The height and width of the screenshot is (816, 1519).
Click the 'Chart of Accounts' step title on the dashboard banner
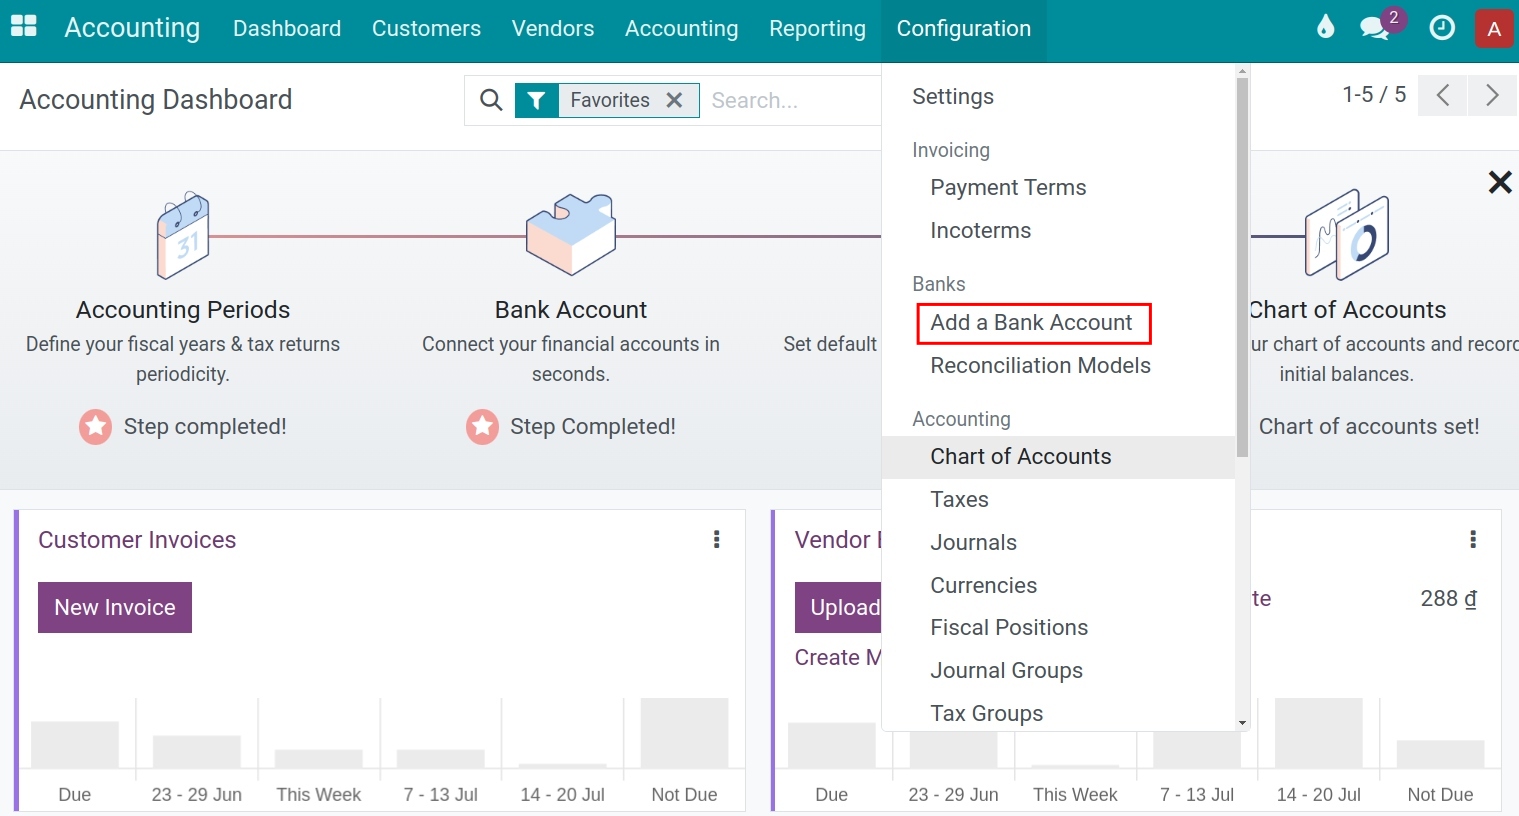tap(1348, 310)
